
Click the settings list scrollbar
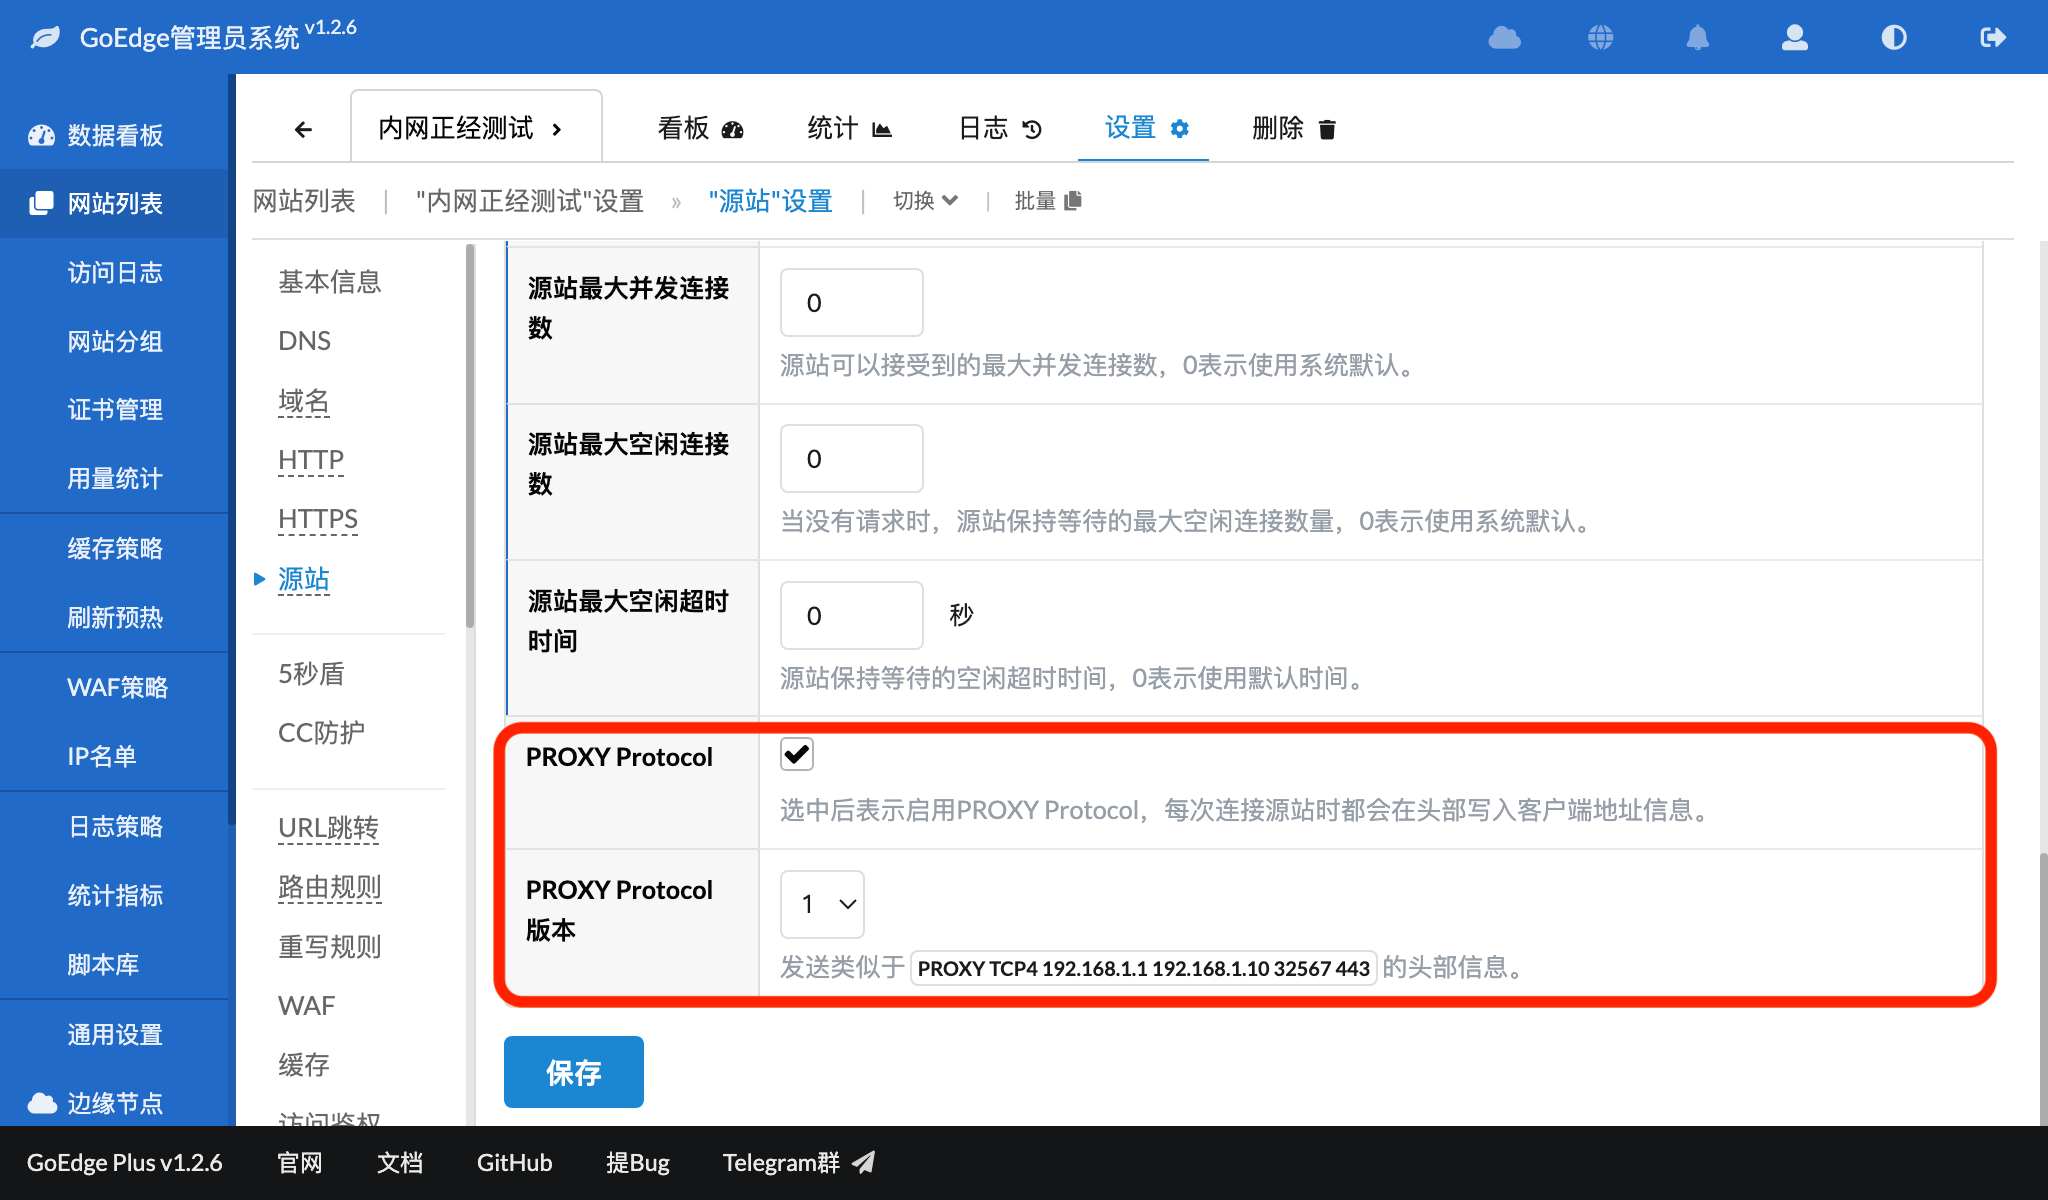tap(469, 437)
